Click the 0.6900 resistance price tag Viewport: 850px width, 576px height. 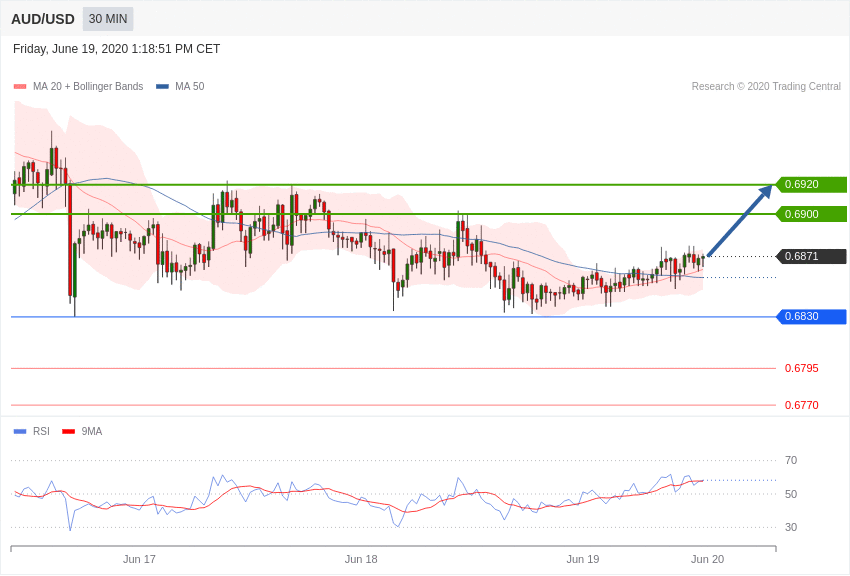click(x=812, y=214)
